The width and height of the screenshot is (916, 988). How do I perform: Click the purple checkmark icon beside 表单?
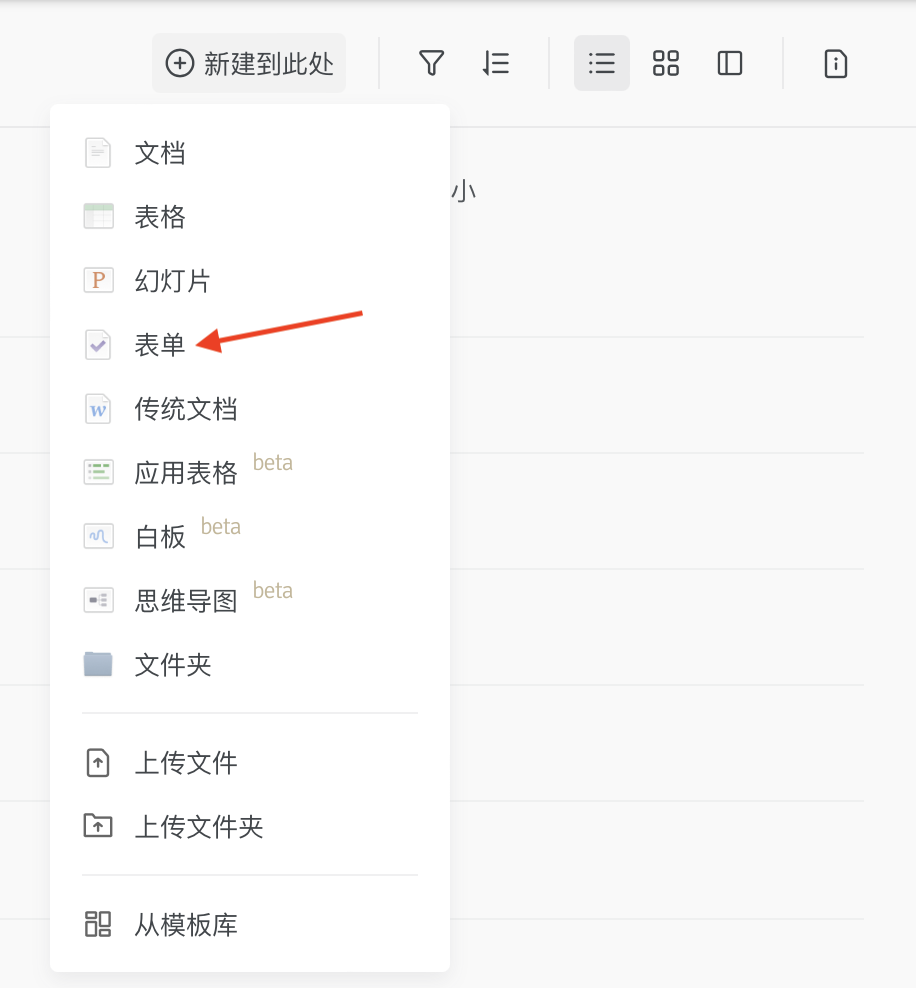coord(98,345)
